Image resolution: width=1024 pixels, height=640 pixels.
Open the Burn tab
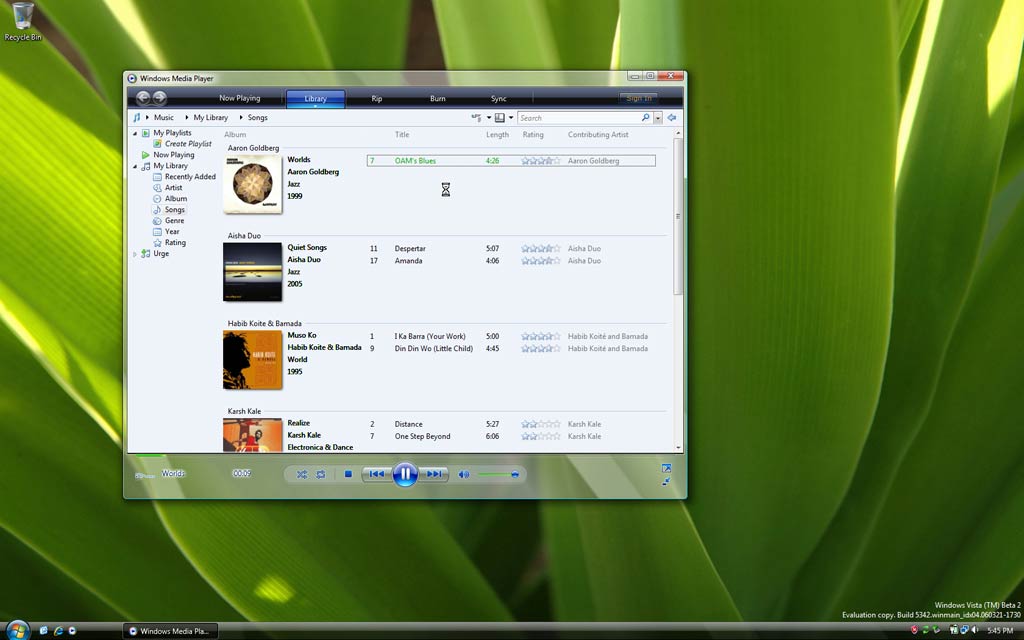[x=438, y=98]
